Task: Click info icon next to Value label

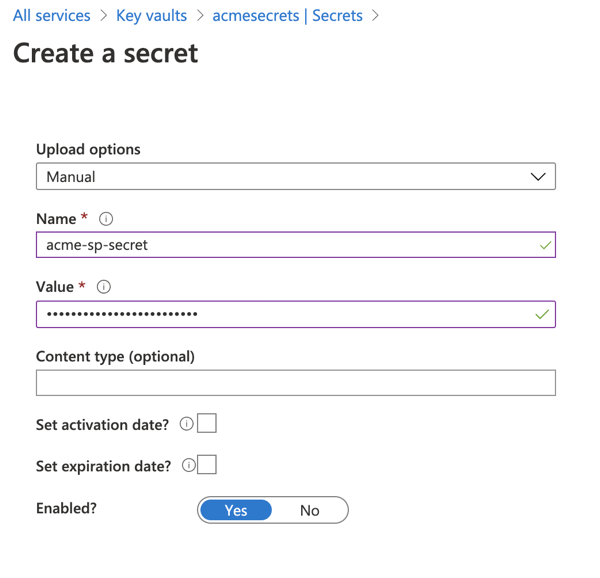Action: click(x=104, y=287)
